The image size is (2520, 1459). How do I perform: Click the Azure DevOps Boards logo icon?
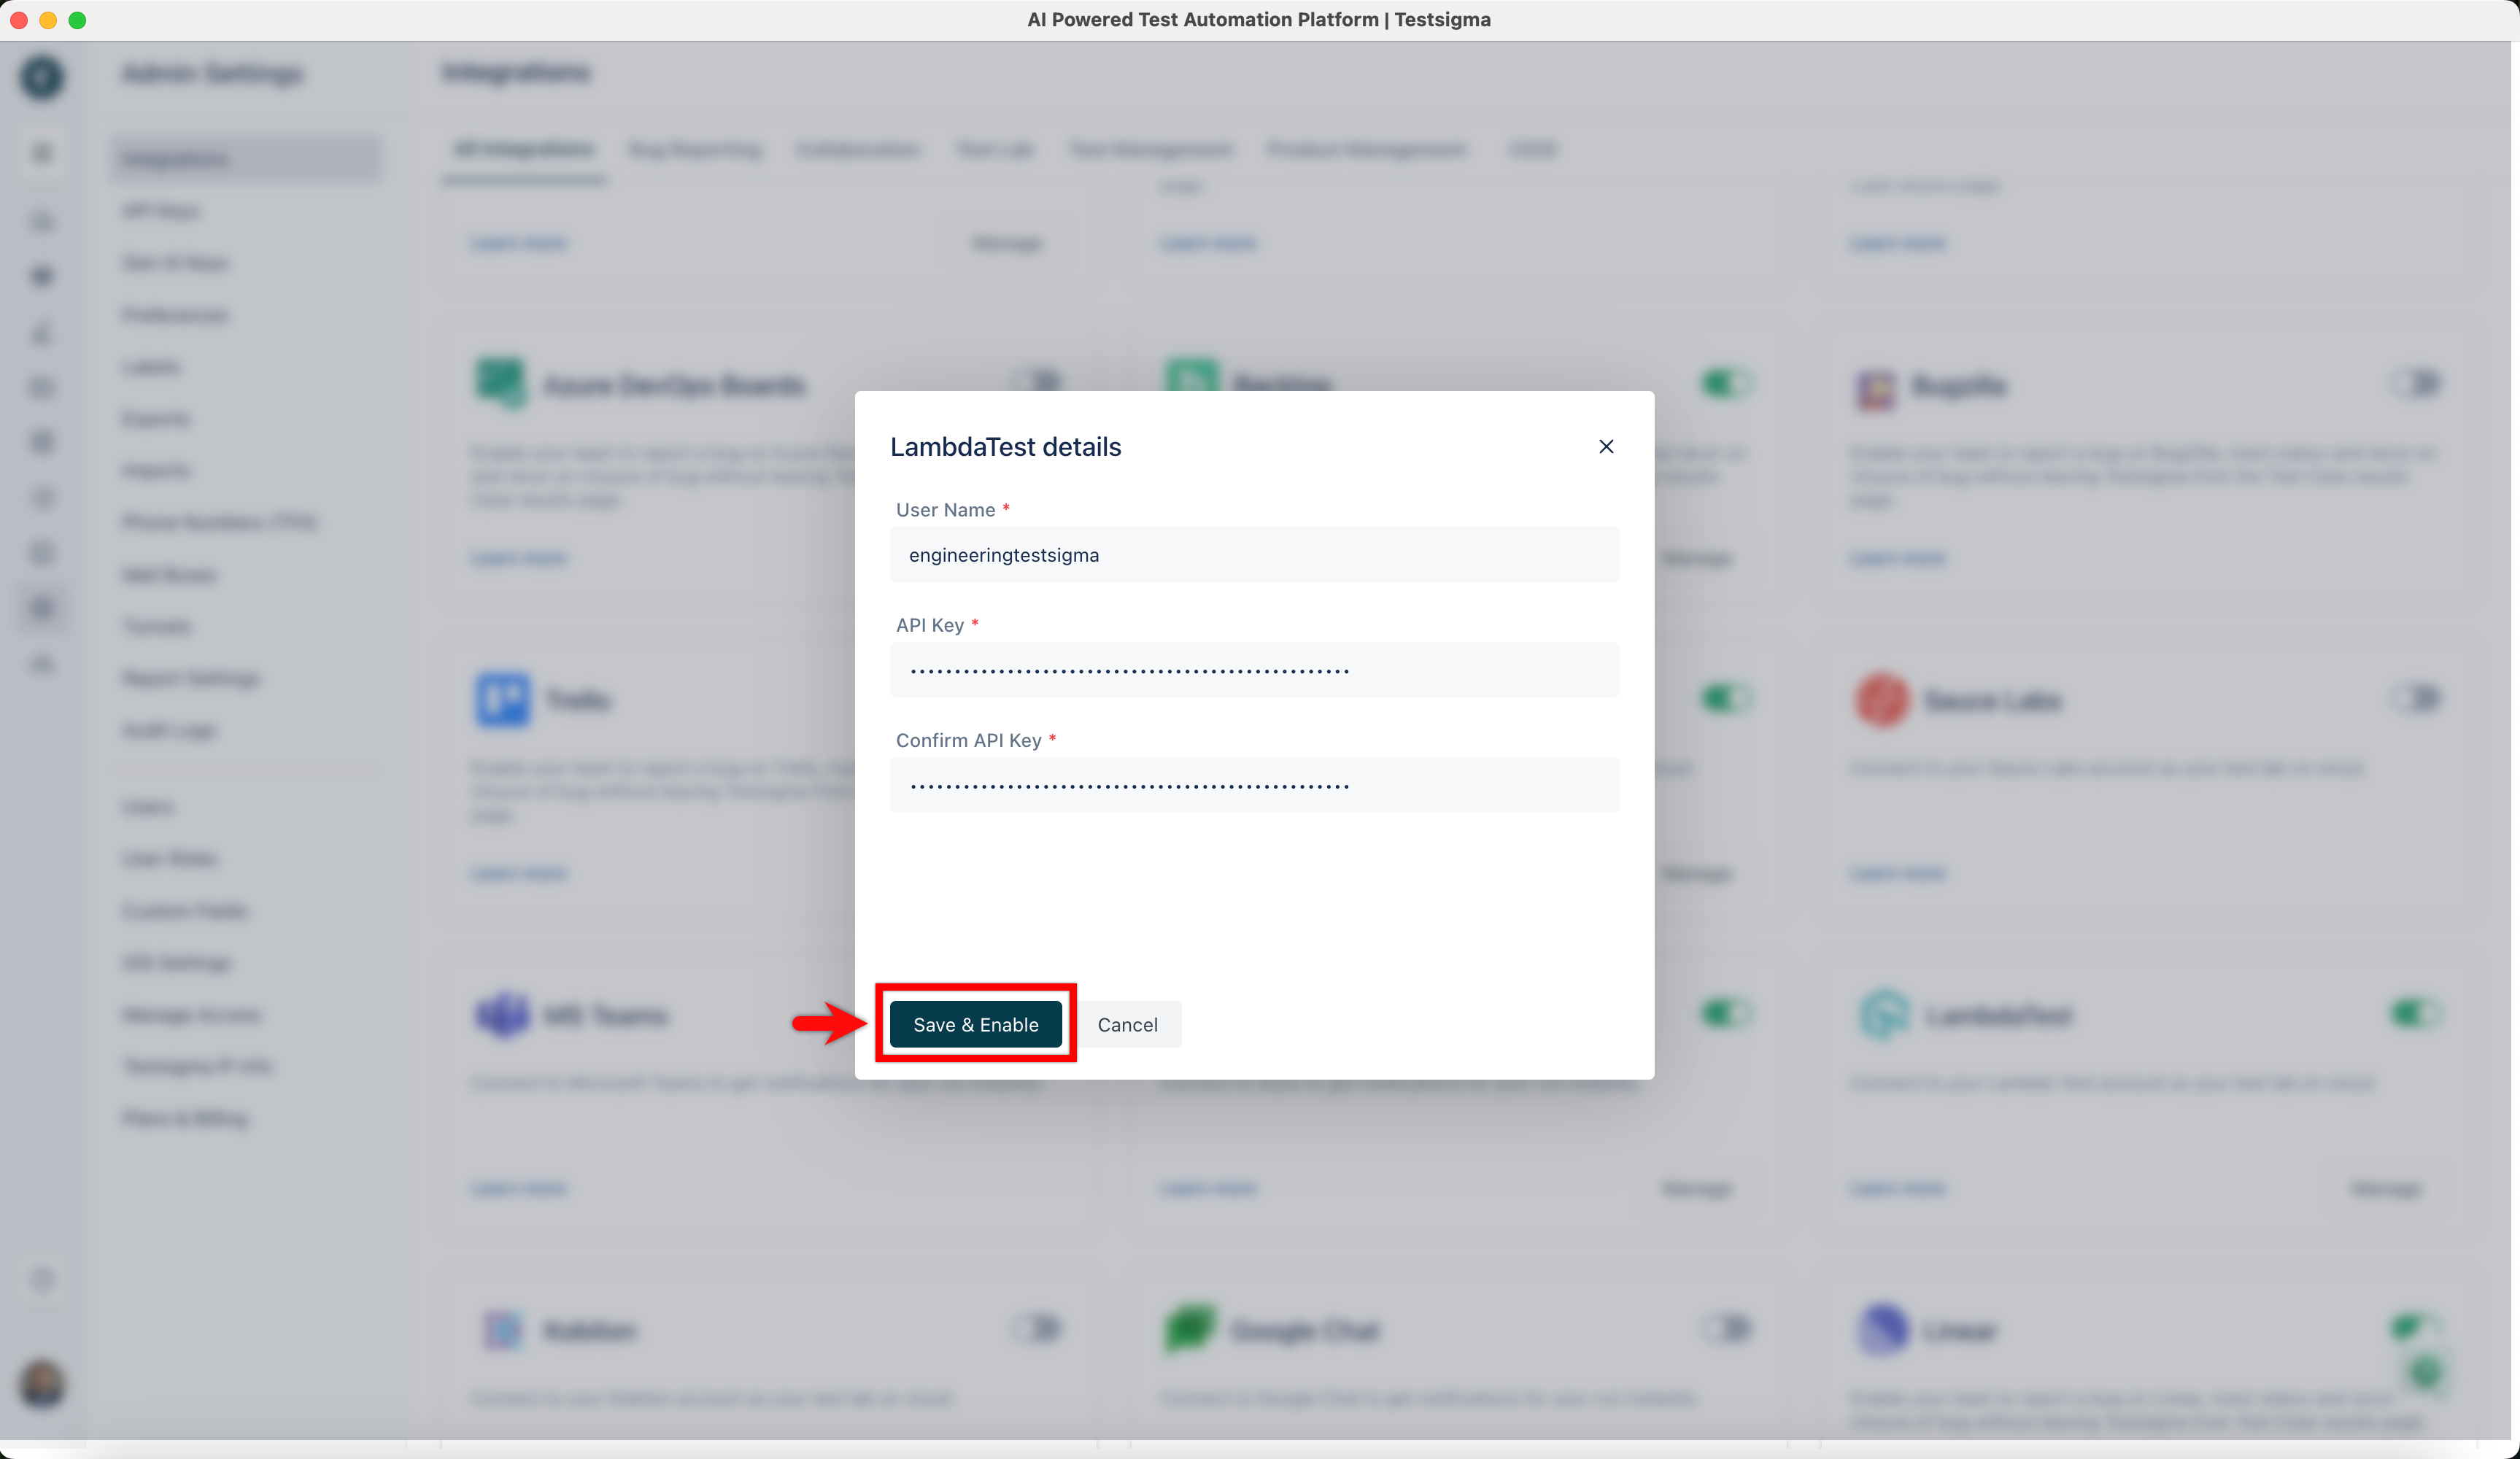501,384
